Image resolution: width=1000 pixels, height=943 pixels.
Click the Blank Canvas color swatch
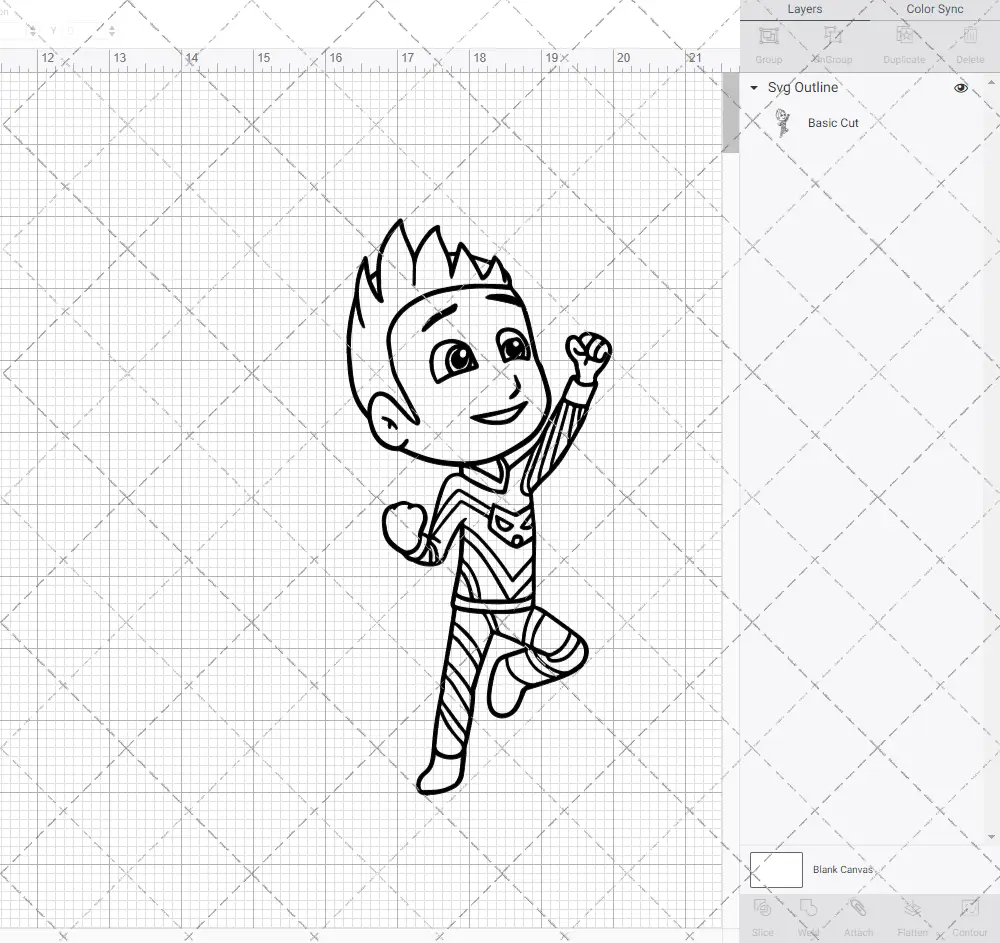[x=775, y=869]
